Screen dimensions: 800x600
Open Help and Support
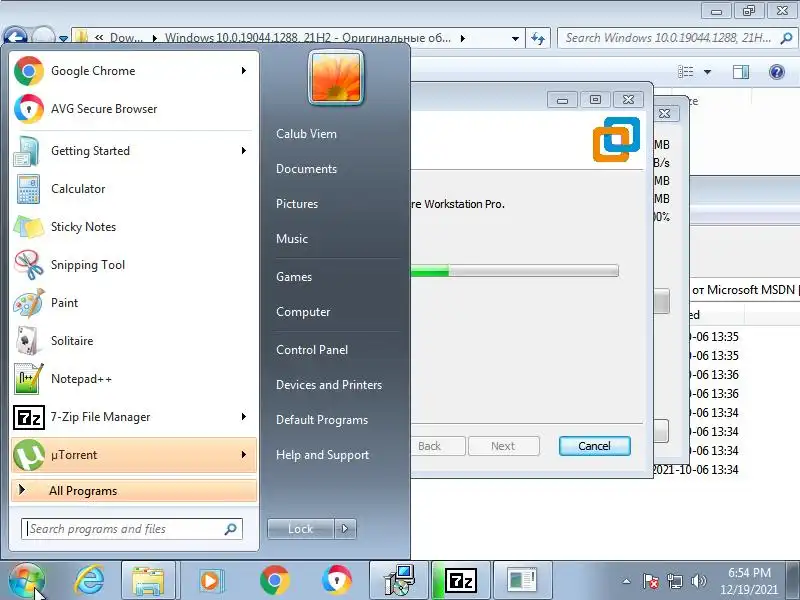click(x=322, y=455)
